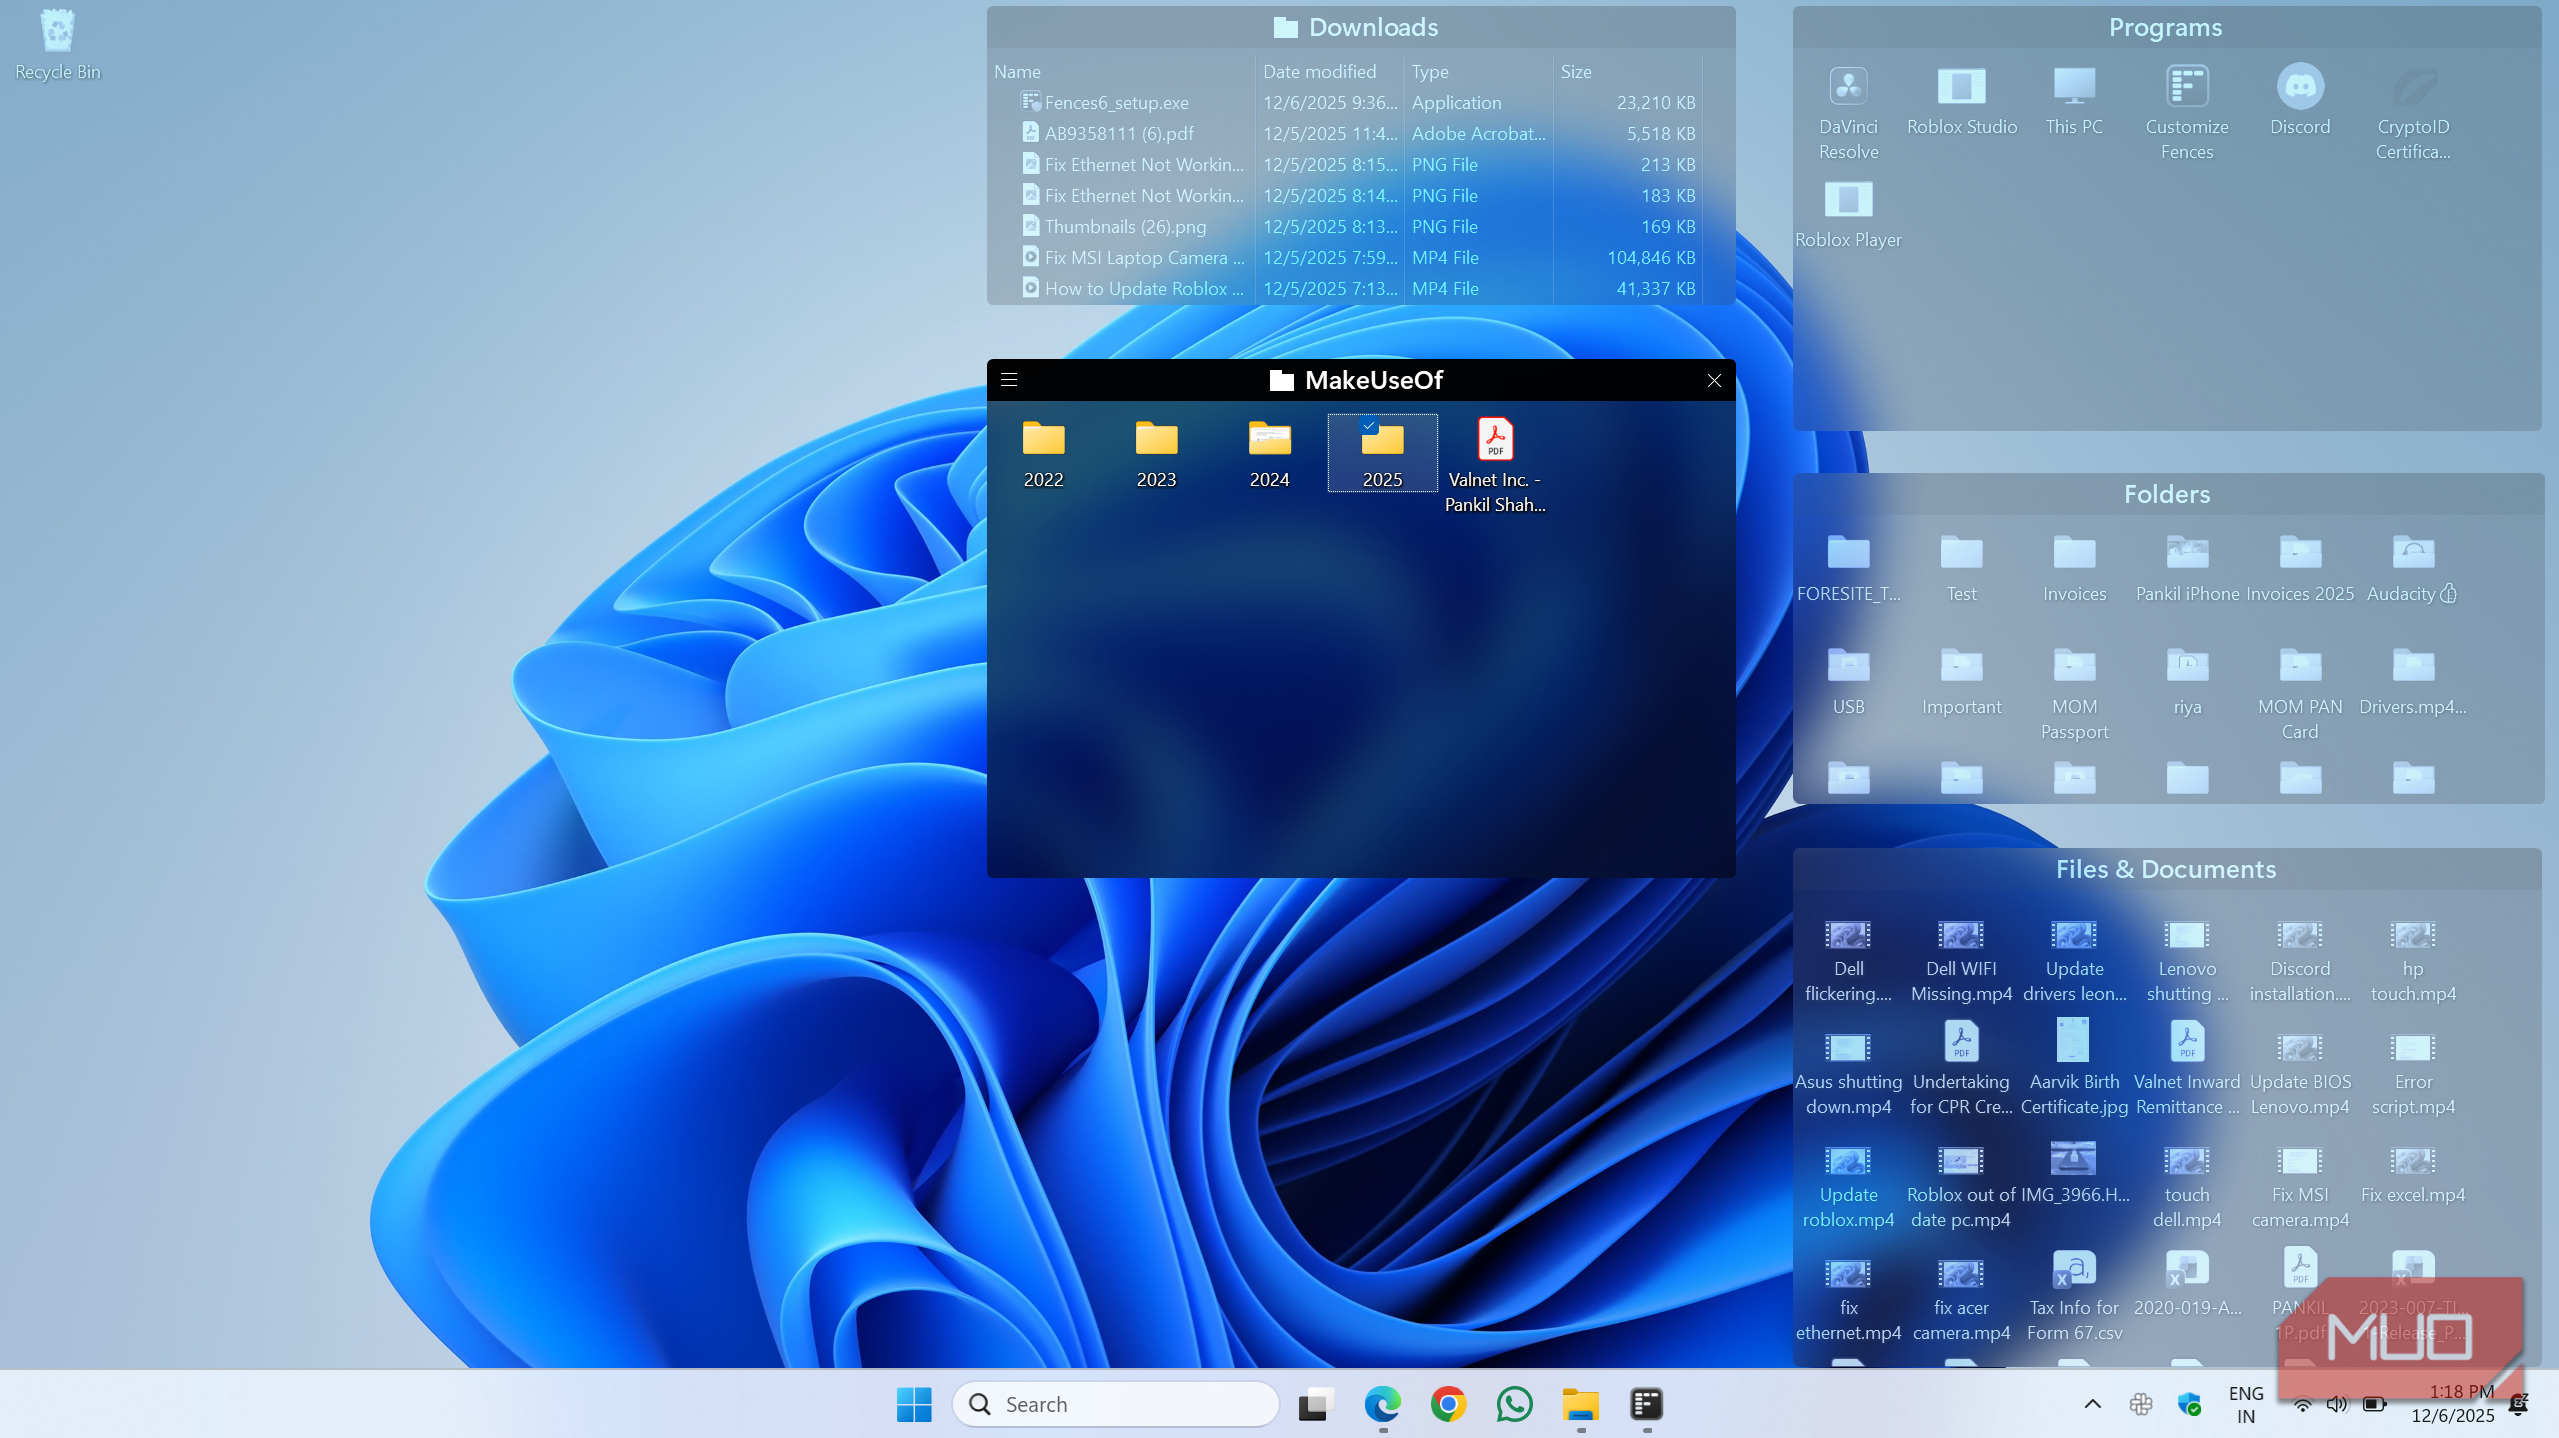This screenshot has width=2559, height=1438.
Task: Open the Audacity folder
Action: click(2413, 568)
